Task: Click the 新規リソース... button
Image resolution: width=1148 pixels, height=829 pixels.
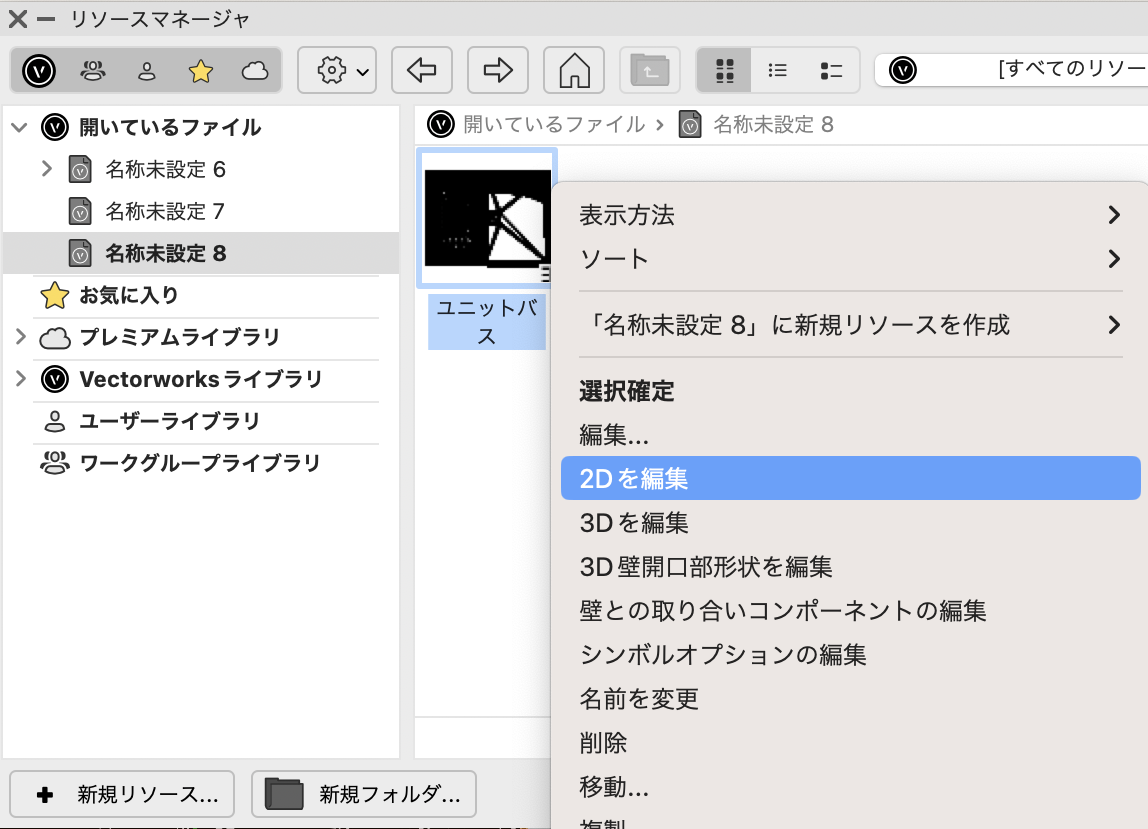Action: [122, 795]
